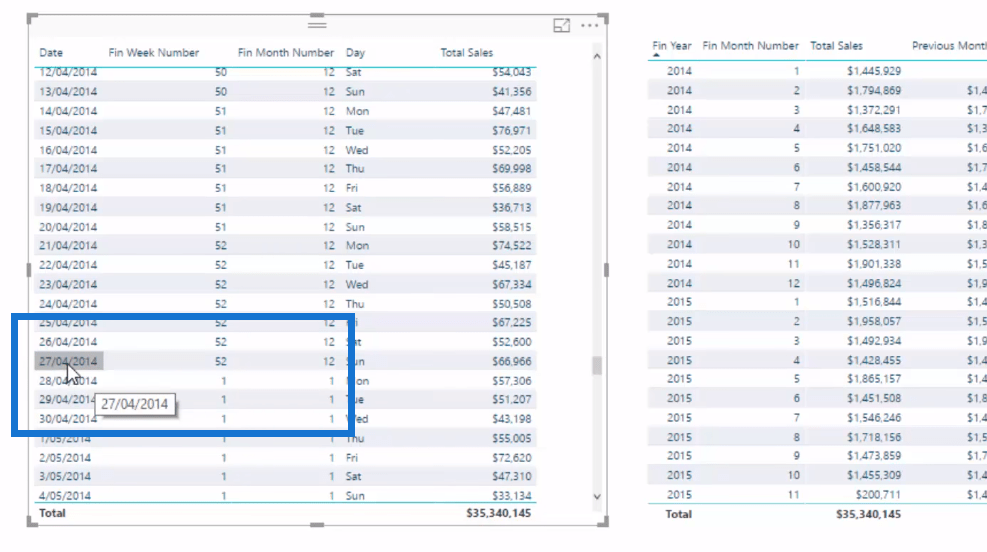This screenshot has height=552, width=987.
Task: Sort by Fin Week Number header
Action: (x=154, y=53)
